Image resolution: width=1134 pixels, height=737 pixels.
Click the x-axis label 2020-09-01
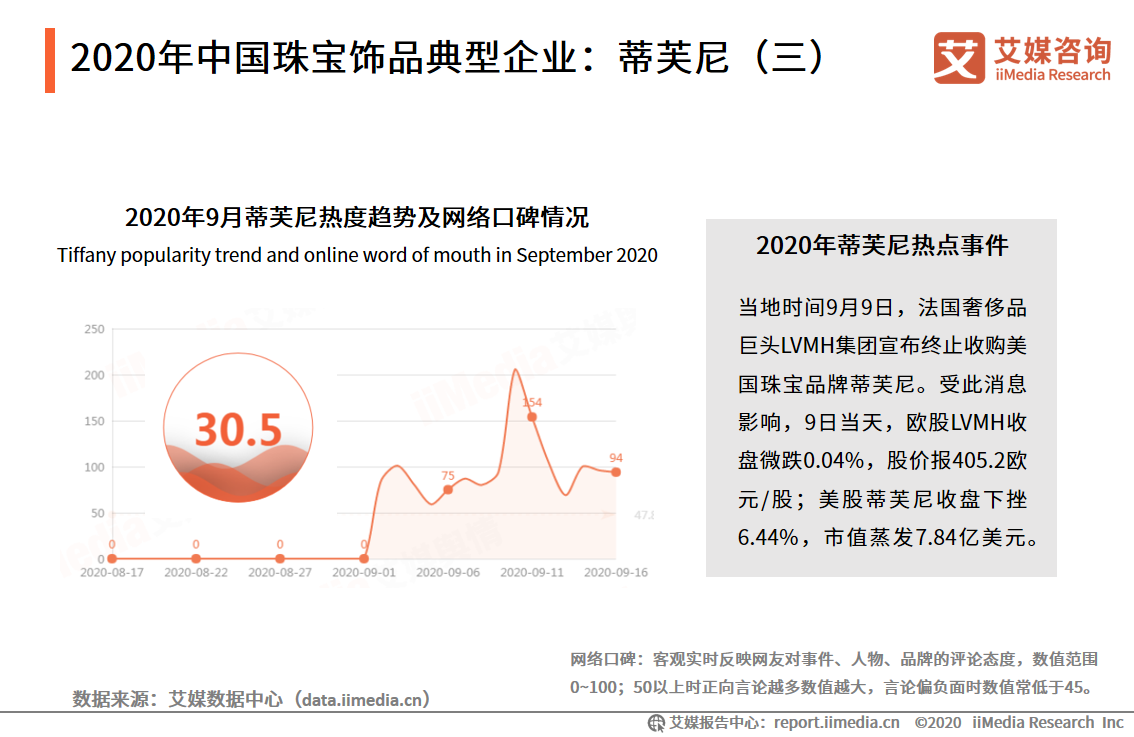coord(364,572)
